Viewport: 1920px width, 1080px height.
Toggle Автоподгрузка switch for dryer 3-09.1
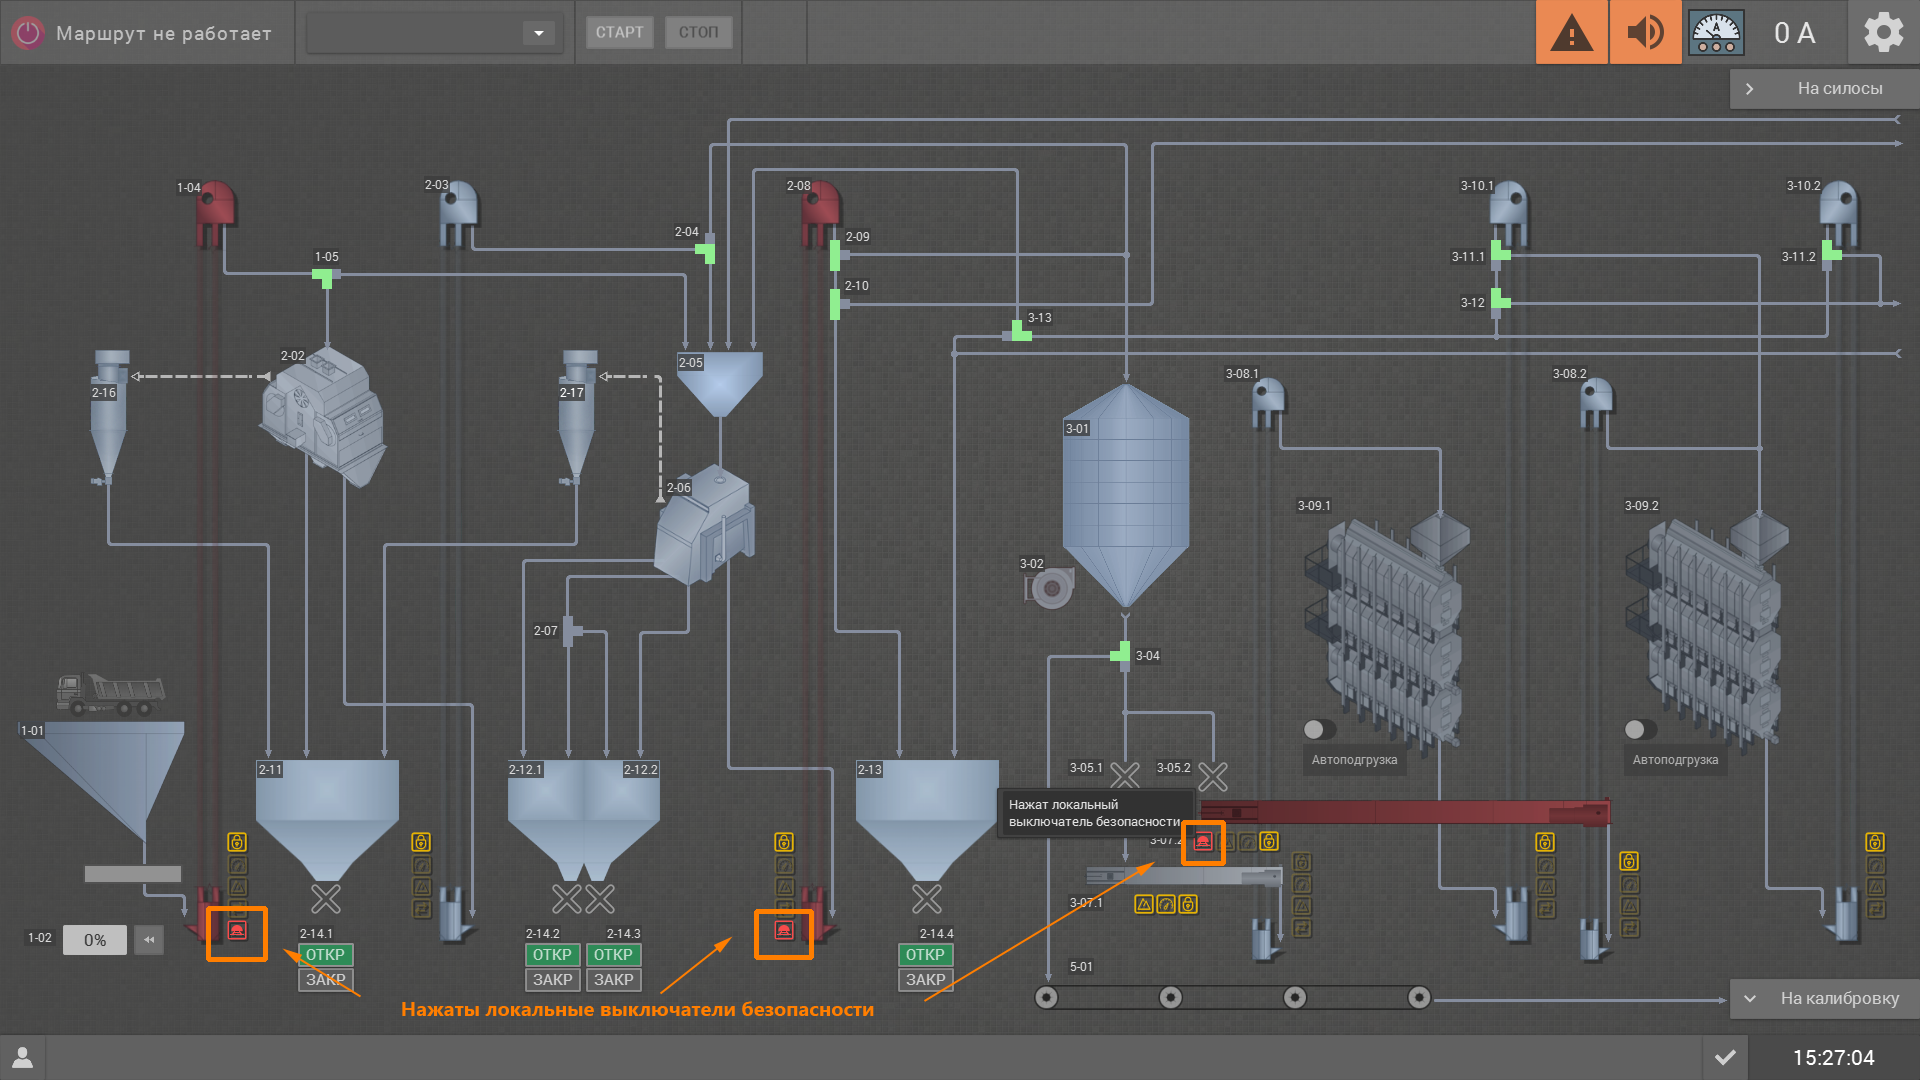pos(1319,729)
